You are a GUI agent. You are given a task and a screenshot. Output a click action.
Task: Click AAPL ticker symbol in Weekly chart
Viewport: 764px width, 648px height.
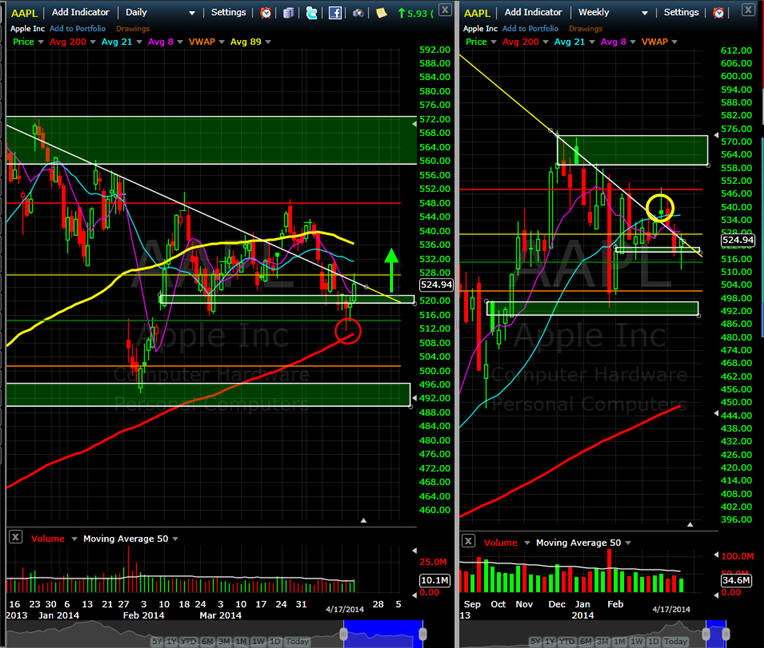coord(477,13)
